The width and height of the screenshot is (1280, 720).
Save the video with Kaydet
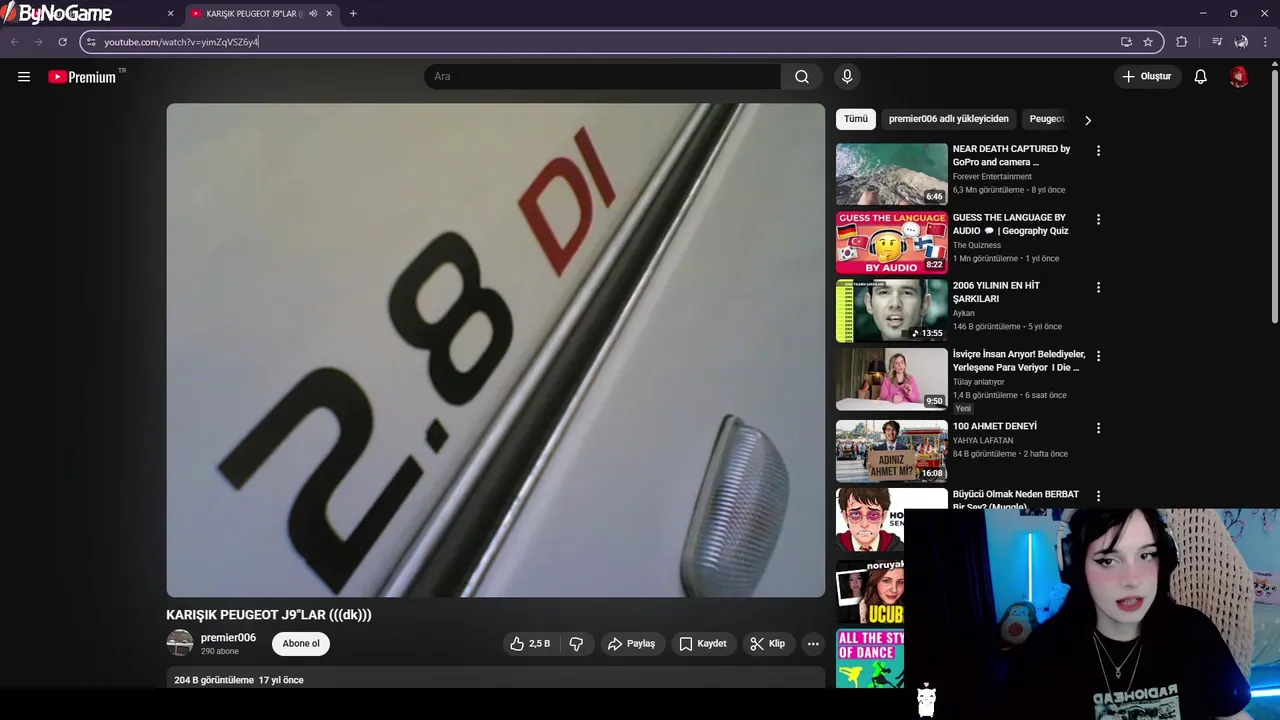click(x=703, y=644)
